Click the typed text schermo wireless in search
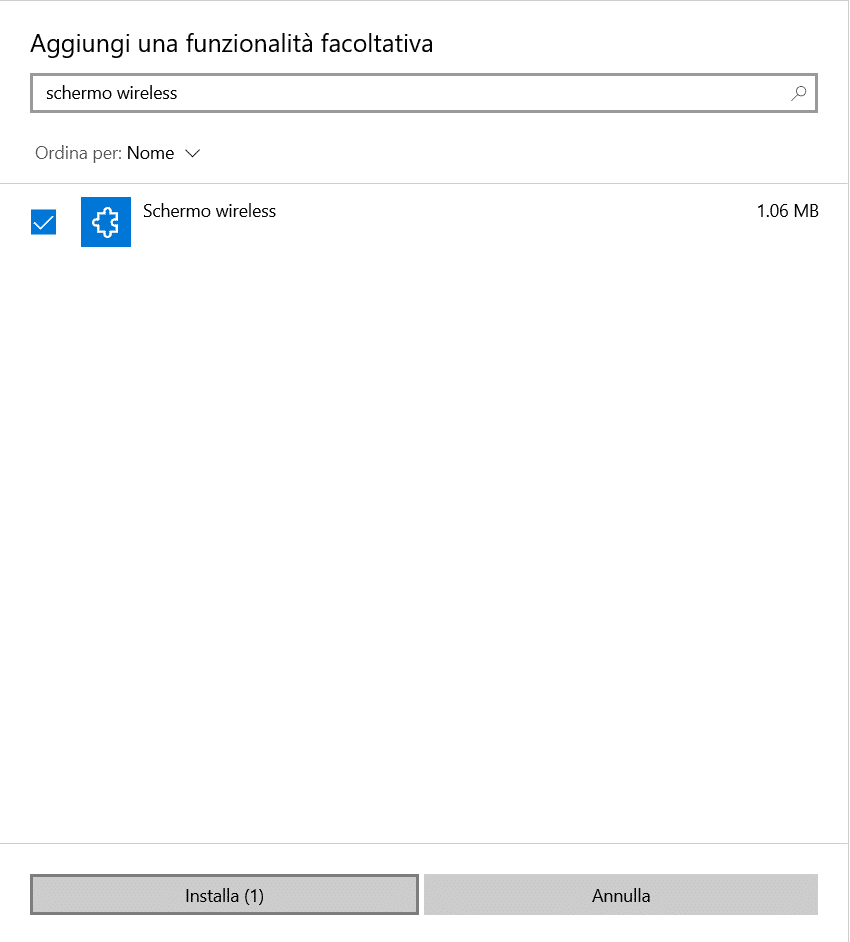Image resolution: width=850 pixels, height=942 pixels. (x=111, y=93)
